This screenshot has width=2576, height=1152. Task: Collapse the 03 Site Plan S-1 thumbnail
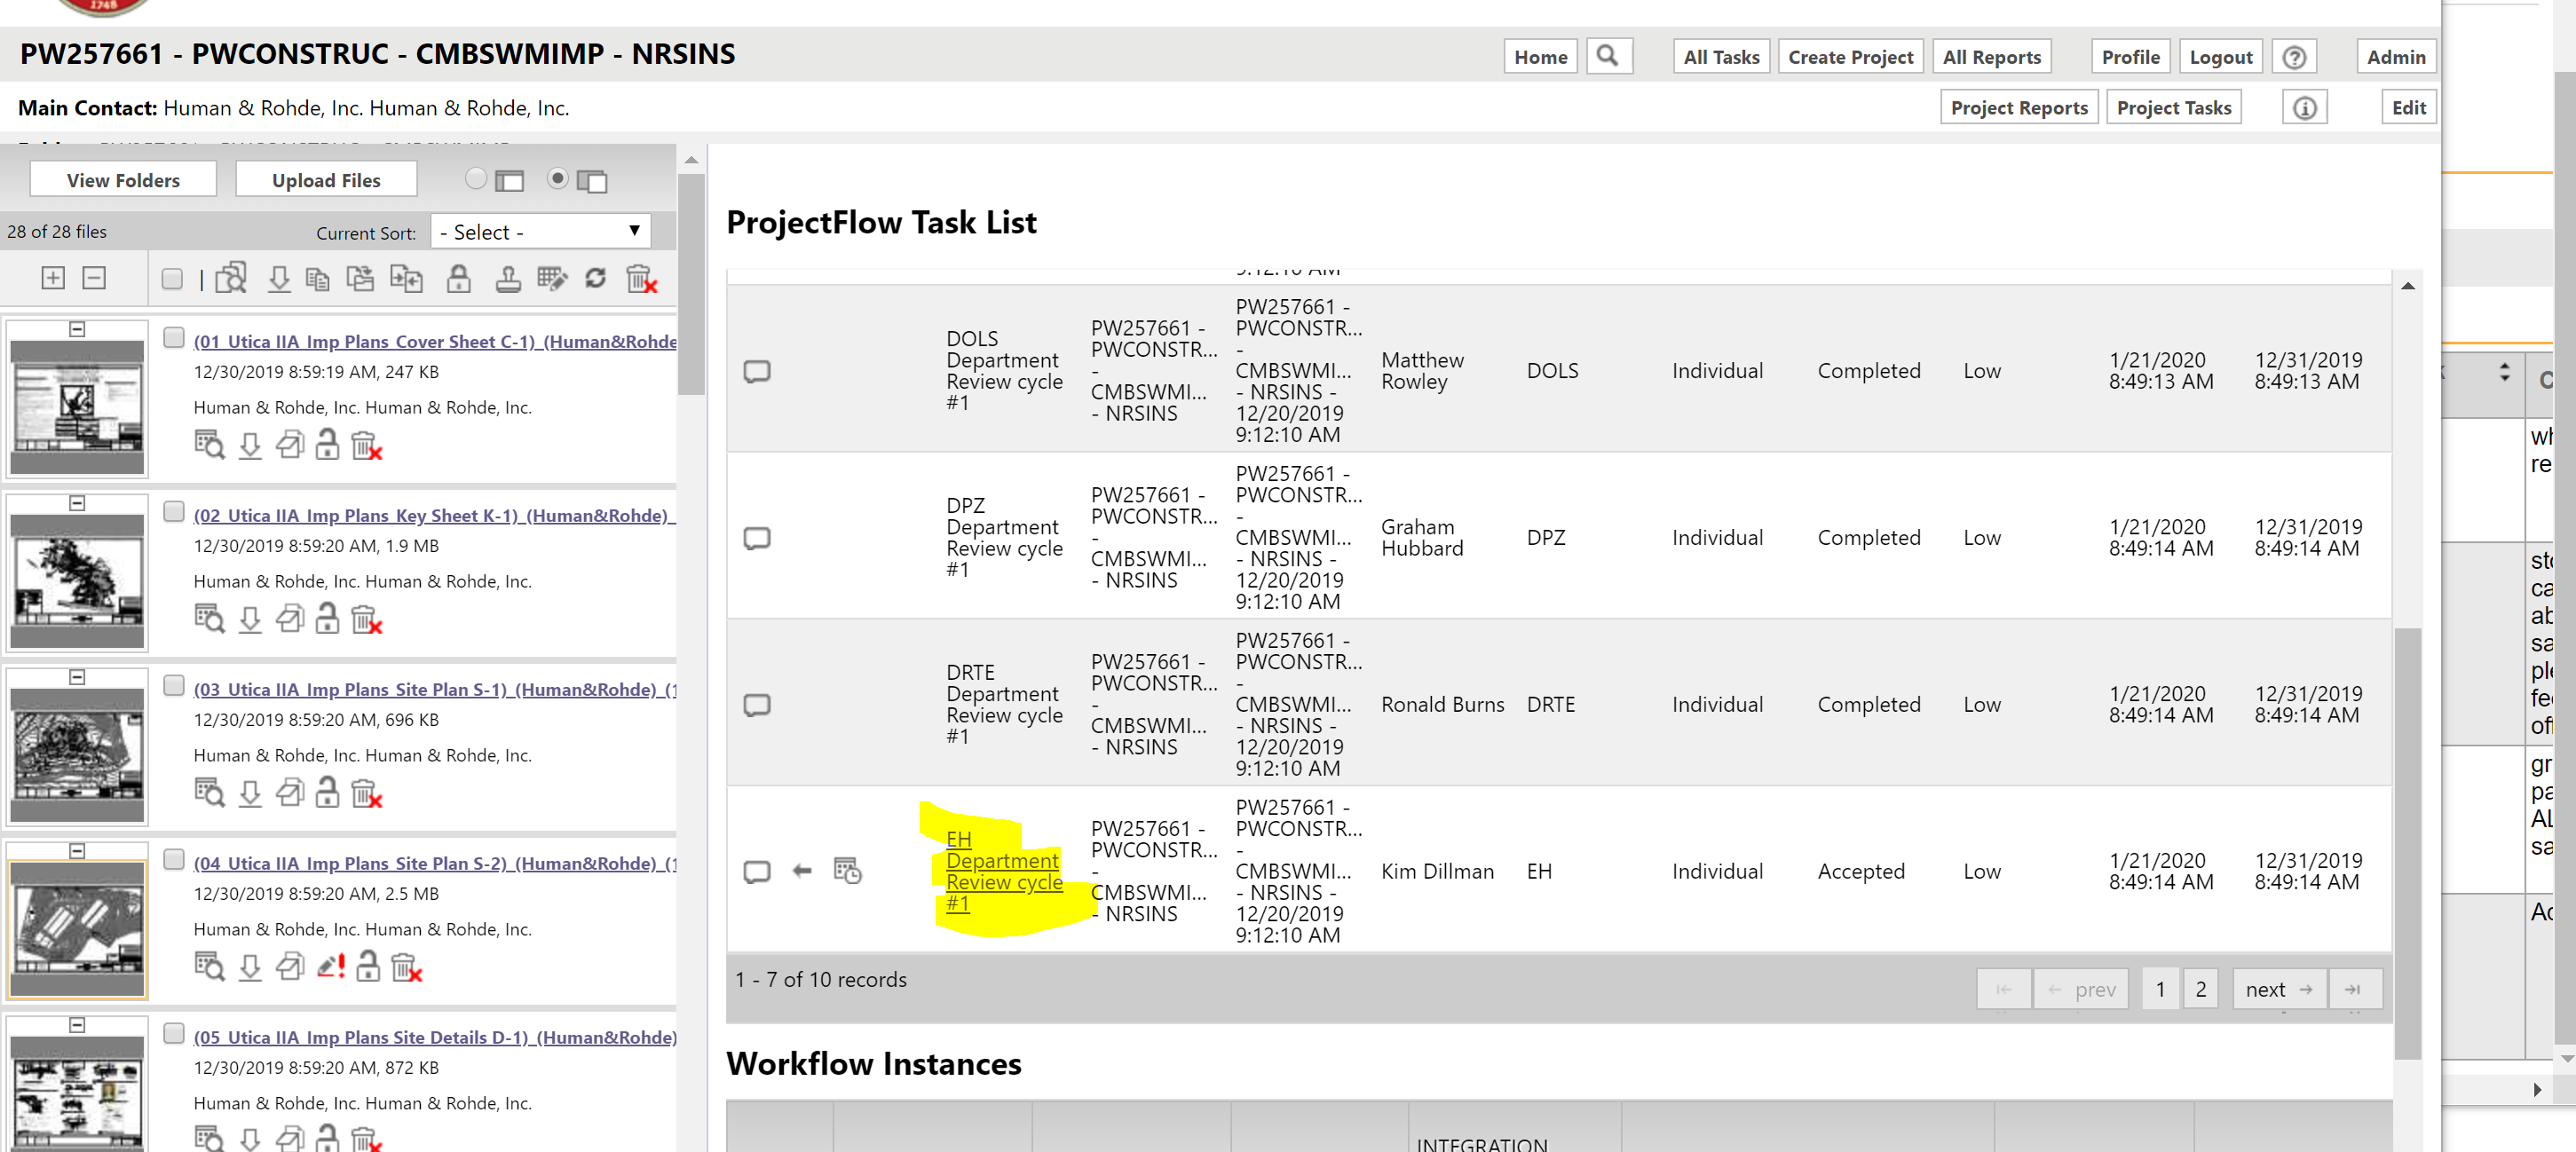click(x=77, y=677)
